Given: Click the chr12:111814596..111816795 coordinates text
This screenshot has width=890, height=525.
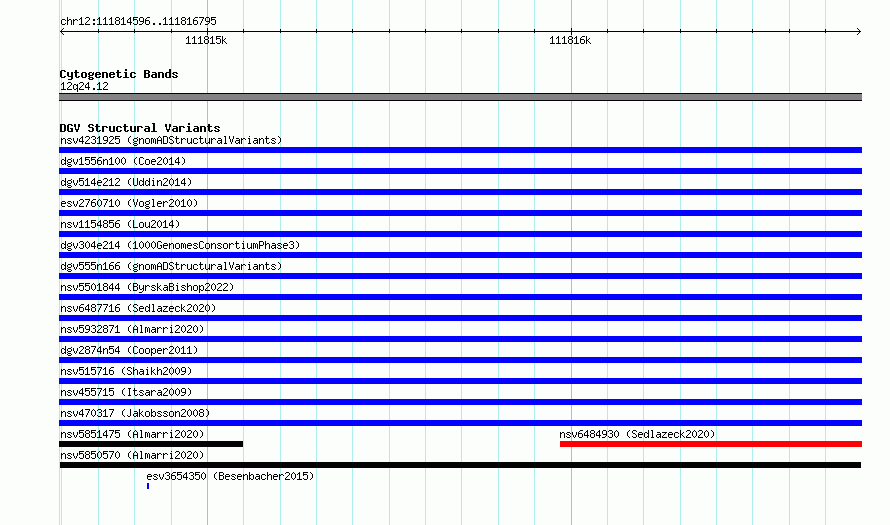Looking at the screenshot, I should coord(138,22).
